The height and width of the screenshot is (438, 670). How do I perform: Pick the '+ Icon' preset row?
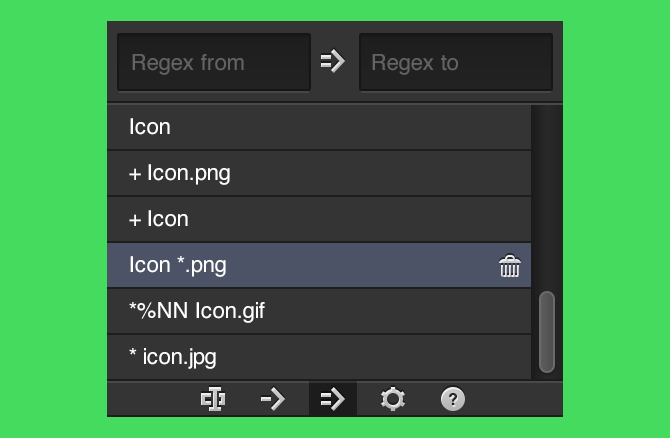click(159, 219)
